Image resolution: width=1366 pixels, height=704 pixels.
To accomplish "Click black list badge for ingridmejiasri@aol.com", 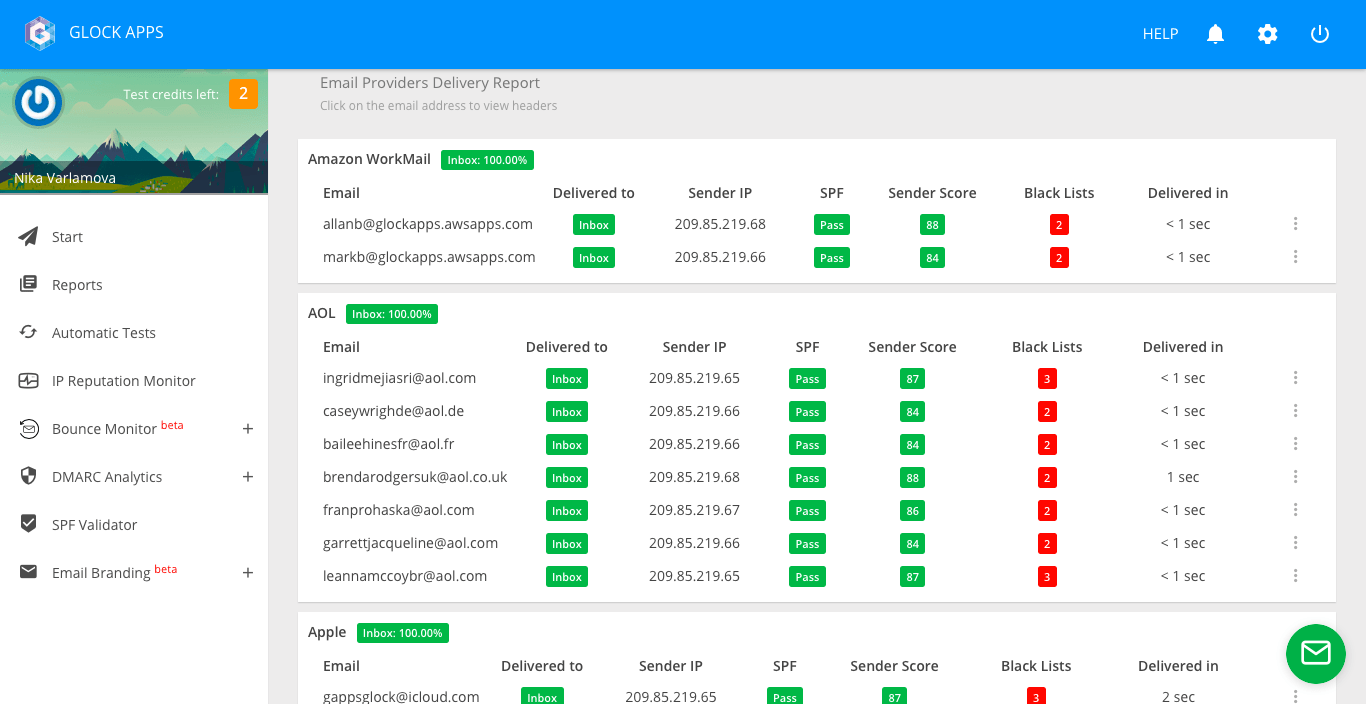I will point(1047,379).
